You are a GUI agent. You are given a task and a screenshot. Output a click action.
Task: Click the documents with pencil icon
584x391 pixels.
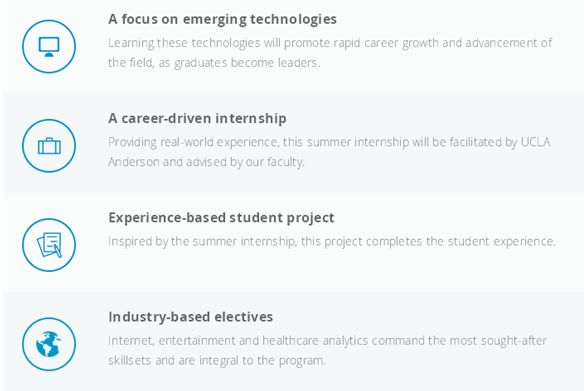click(x=49, y=245)
